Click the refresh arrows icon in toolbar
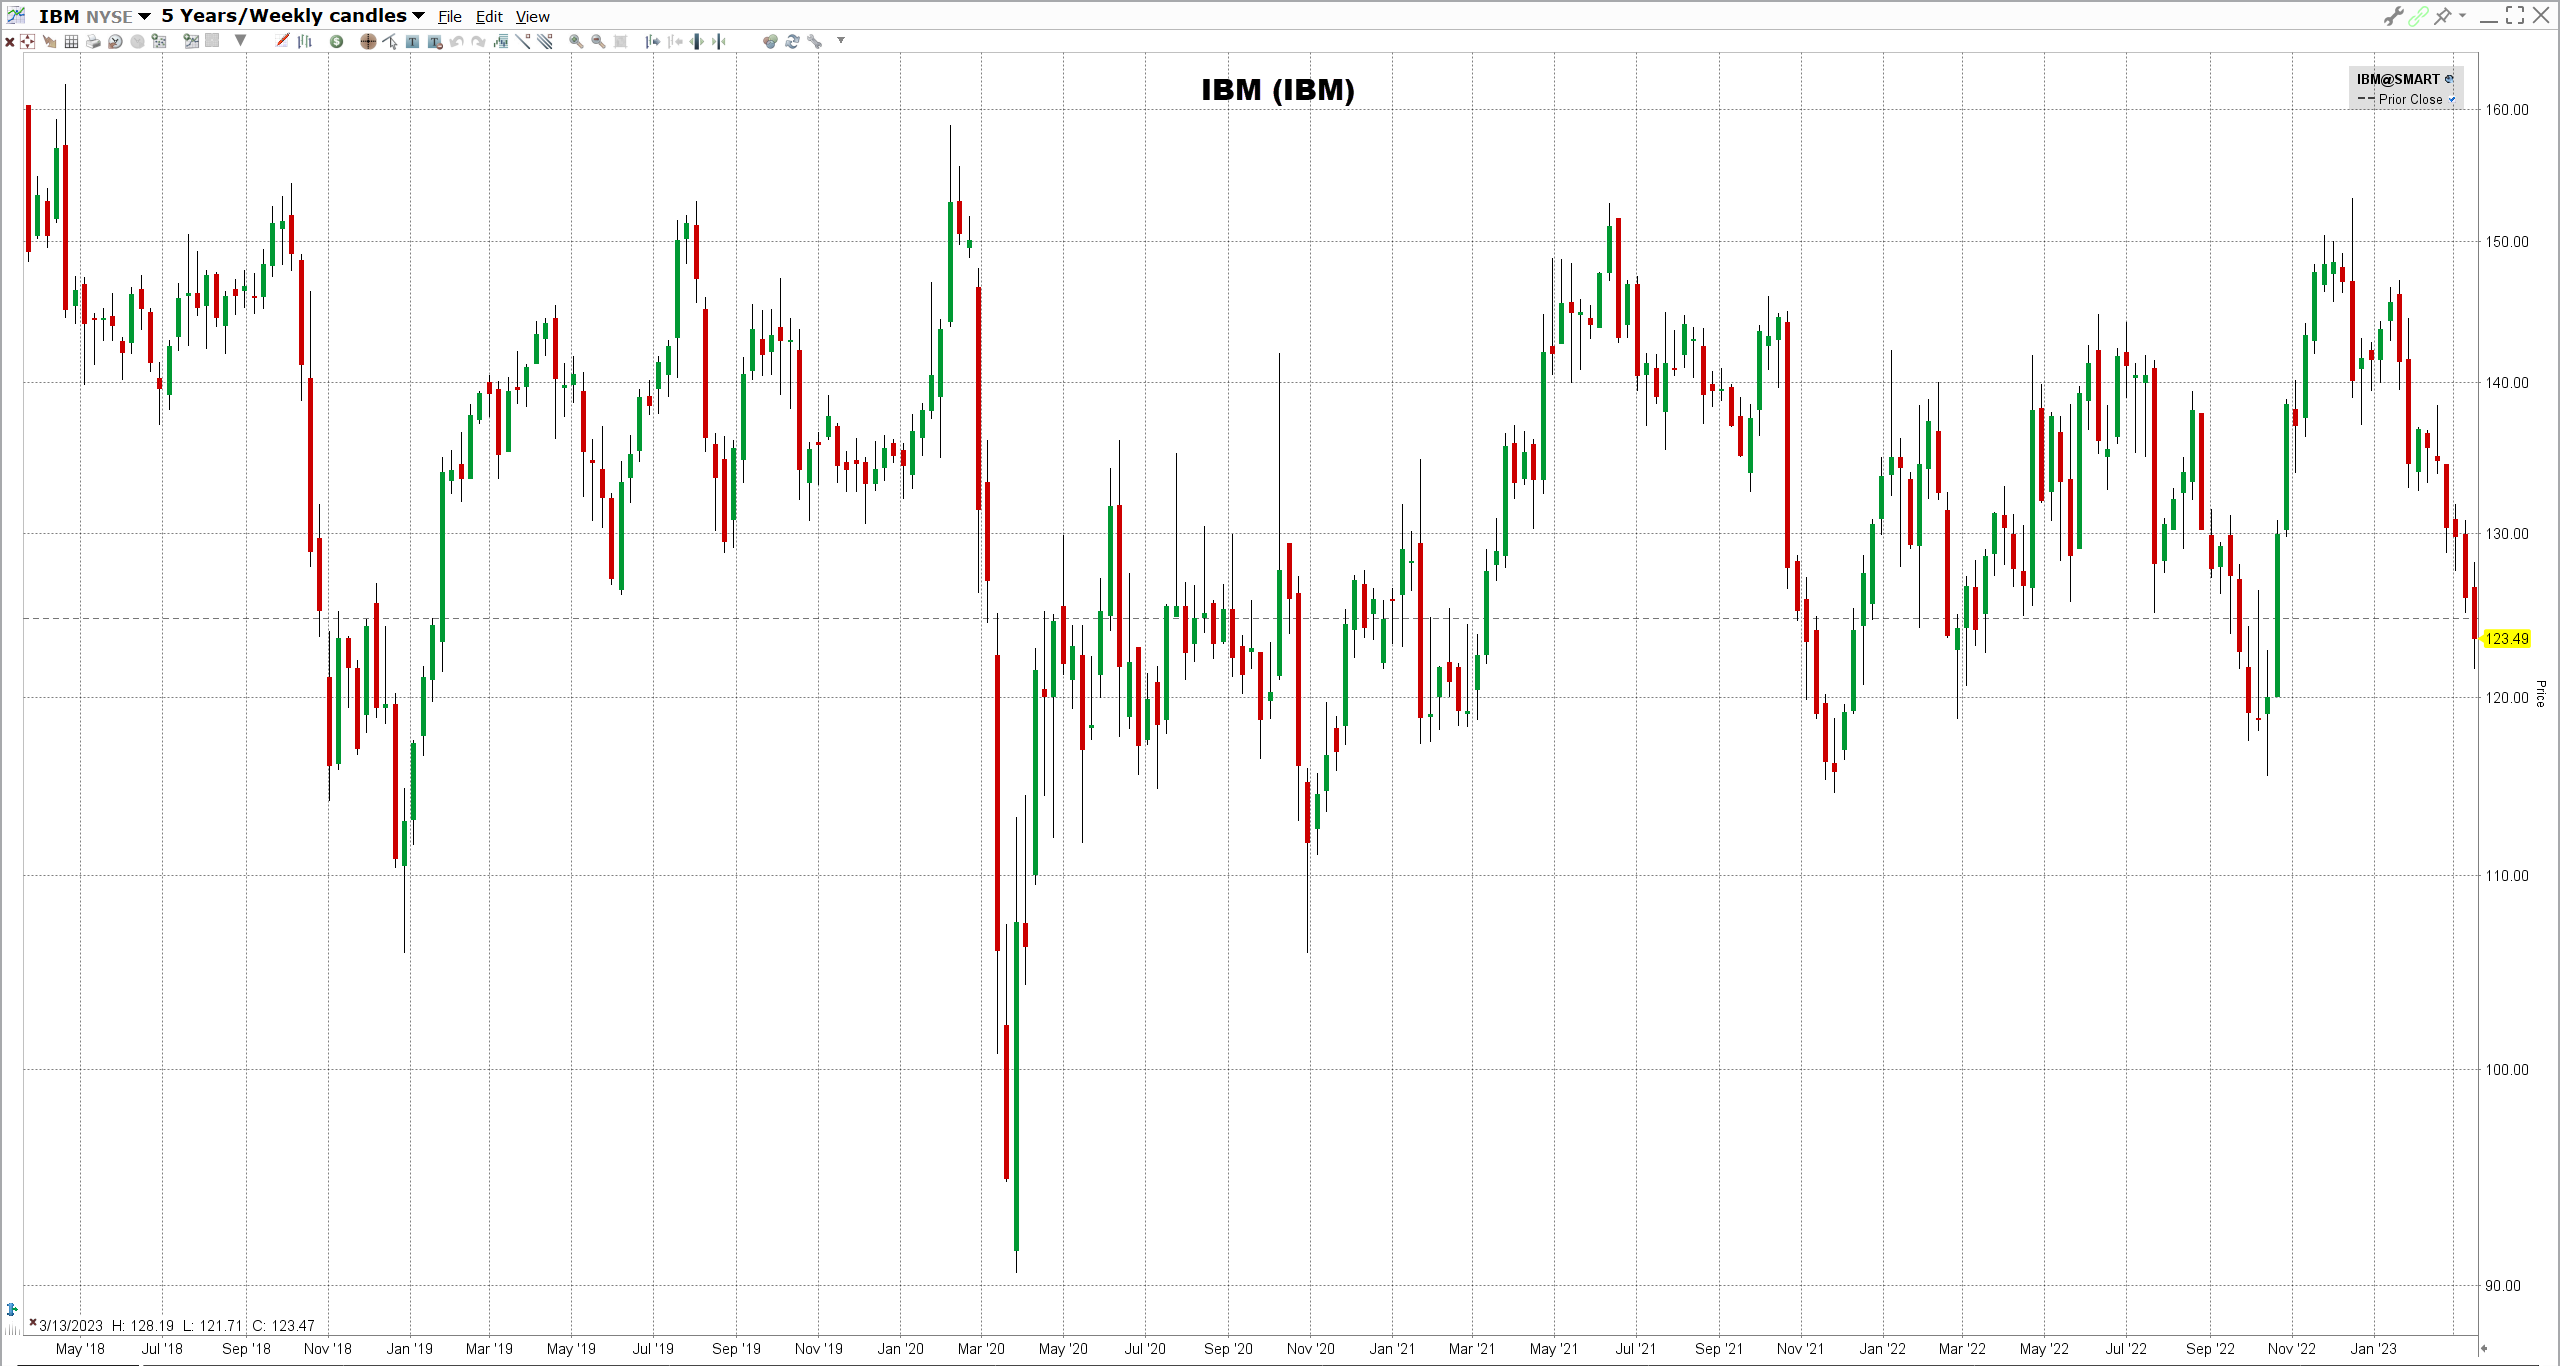 coord(792,41)
